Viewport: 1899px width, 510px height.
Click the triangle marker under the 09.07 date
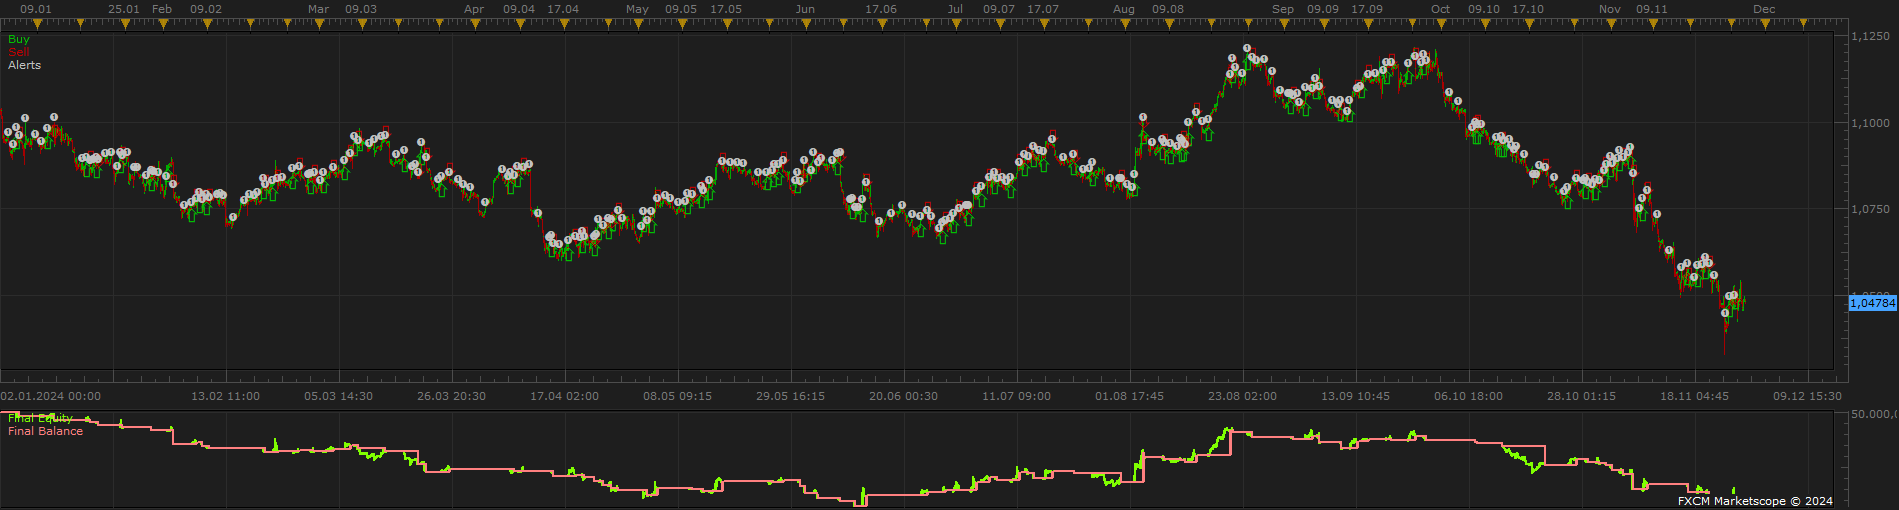(1000, 24)
